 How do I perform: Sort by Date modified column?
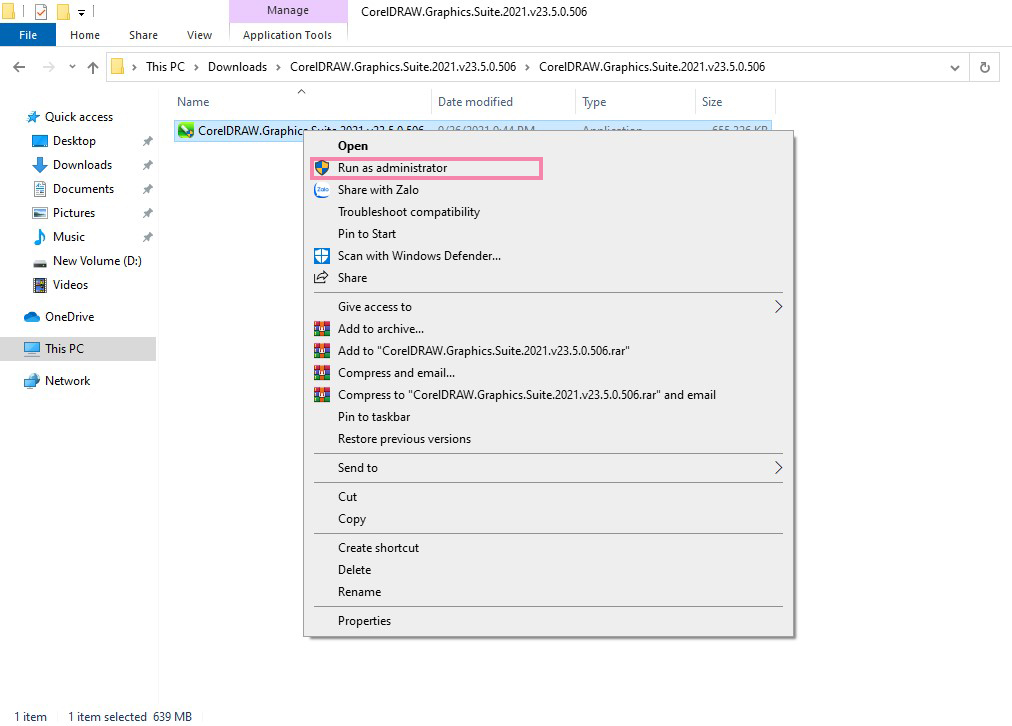503,102
